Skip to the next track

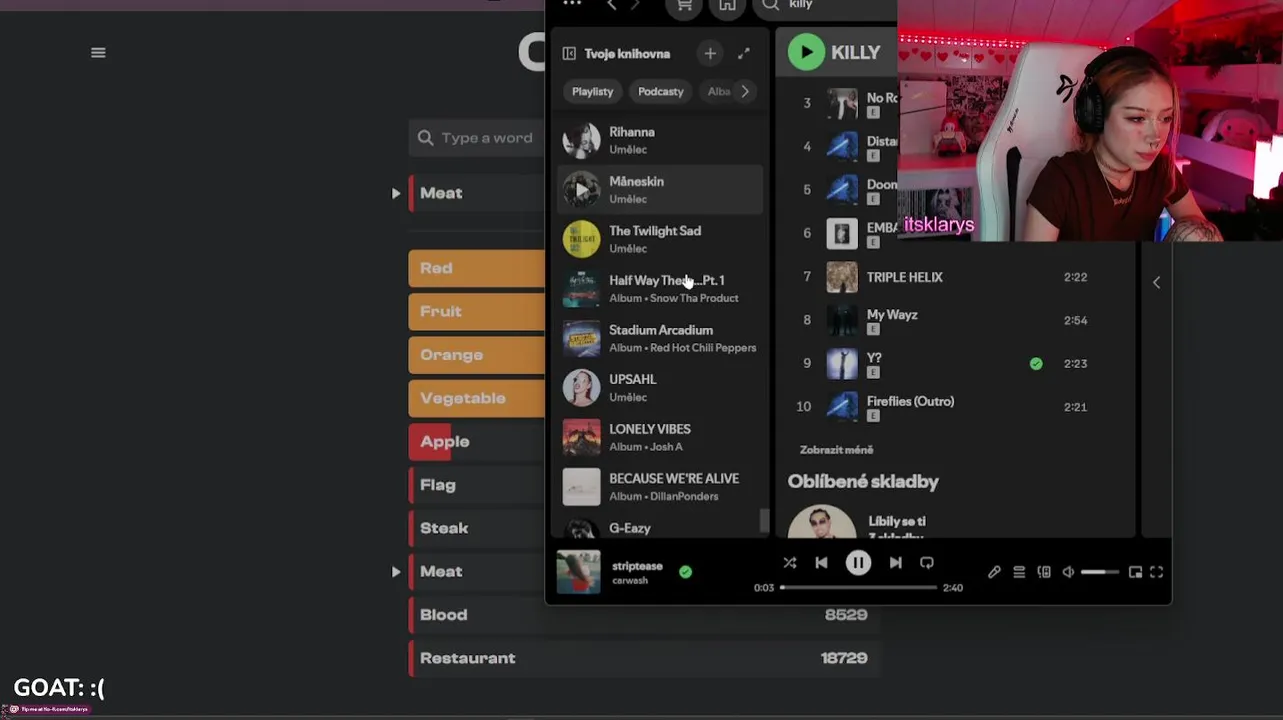[895, 563]
